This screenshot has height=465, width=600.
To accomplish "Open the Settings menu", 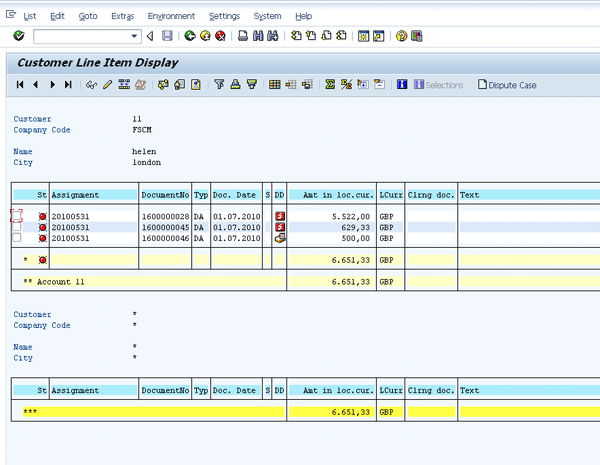I will (224, 16).
